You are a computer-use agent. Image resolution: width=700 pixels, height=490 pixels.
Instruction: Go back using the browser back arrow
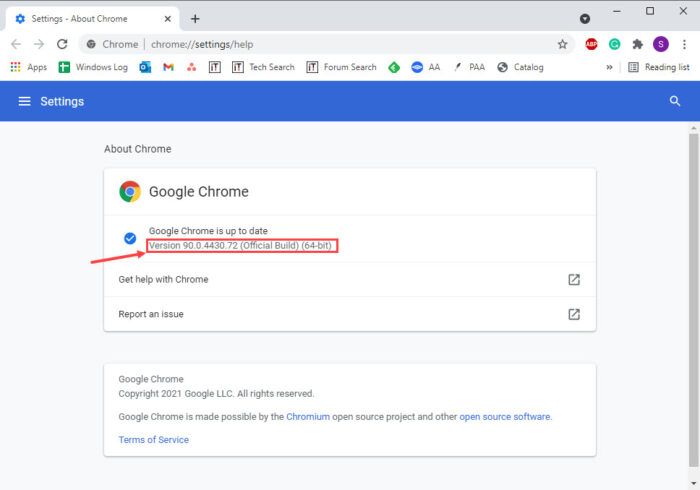click(x=16, y=44)
